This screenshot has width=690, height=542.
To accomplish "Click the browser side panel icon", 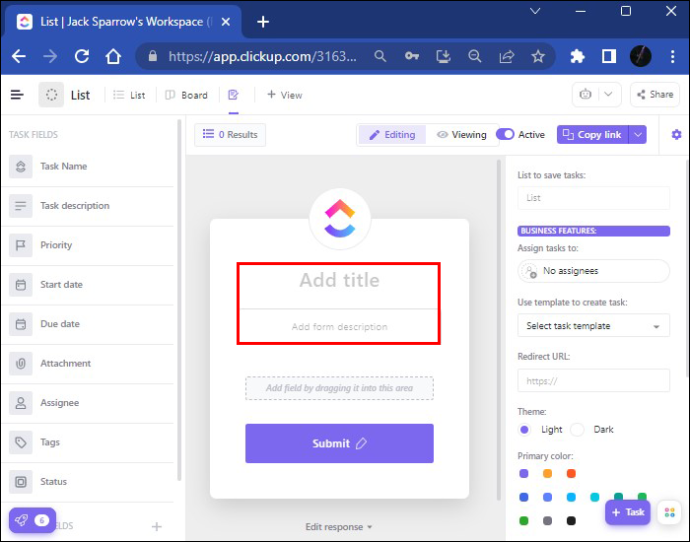I will 609,56.
